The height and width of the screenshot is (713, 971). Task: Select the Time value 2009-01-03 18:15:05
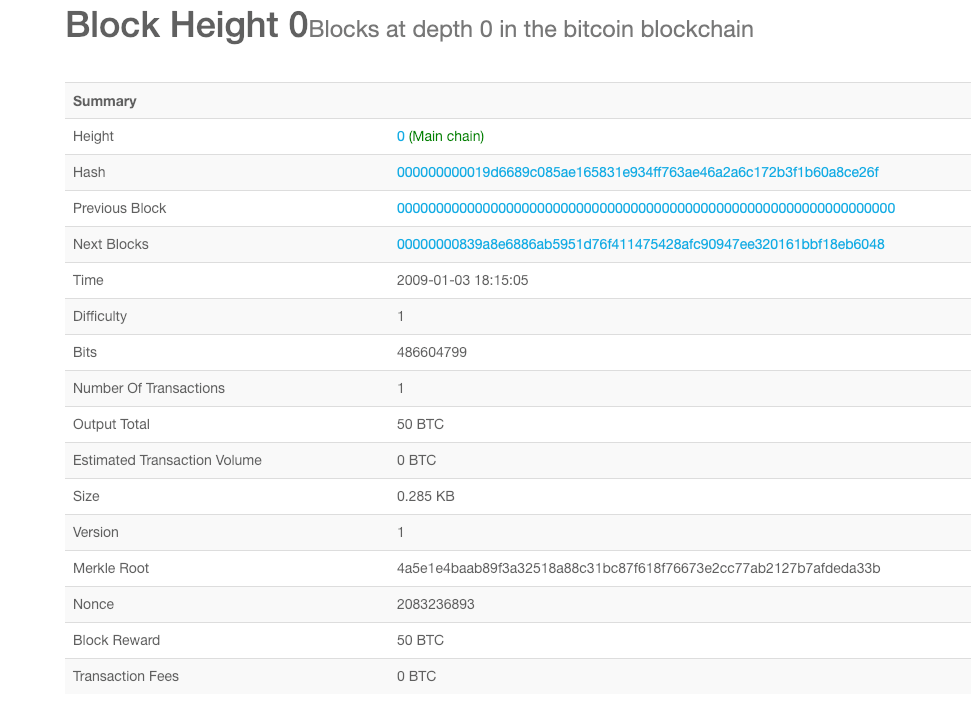[x=462, y=281]
